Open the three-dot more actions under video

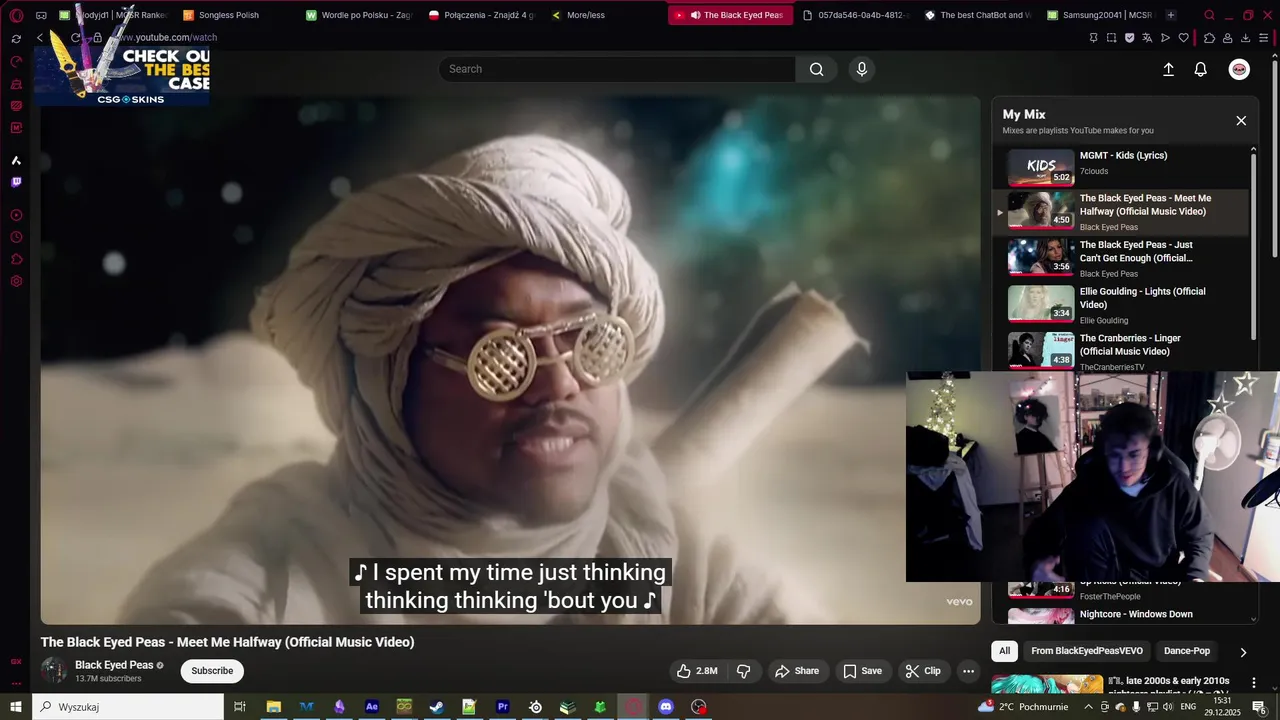(x=968, y=671)
